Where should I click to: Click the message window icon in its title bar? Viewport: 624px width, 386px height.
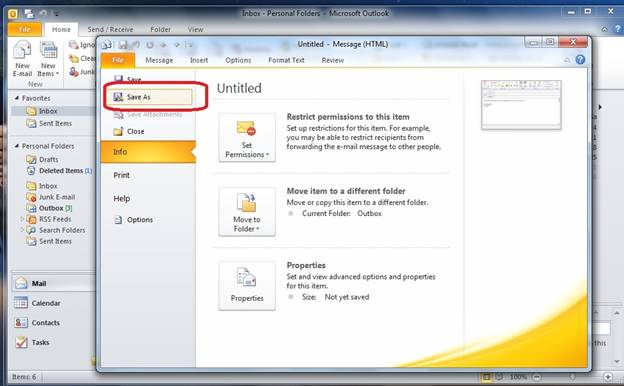pos(106,45)
